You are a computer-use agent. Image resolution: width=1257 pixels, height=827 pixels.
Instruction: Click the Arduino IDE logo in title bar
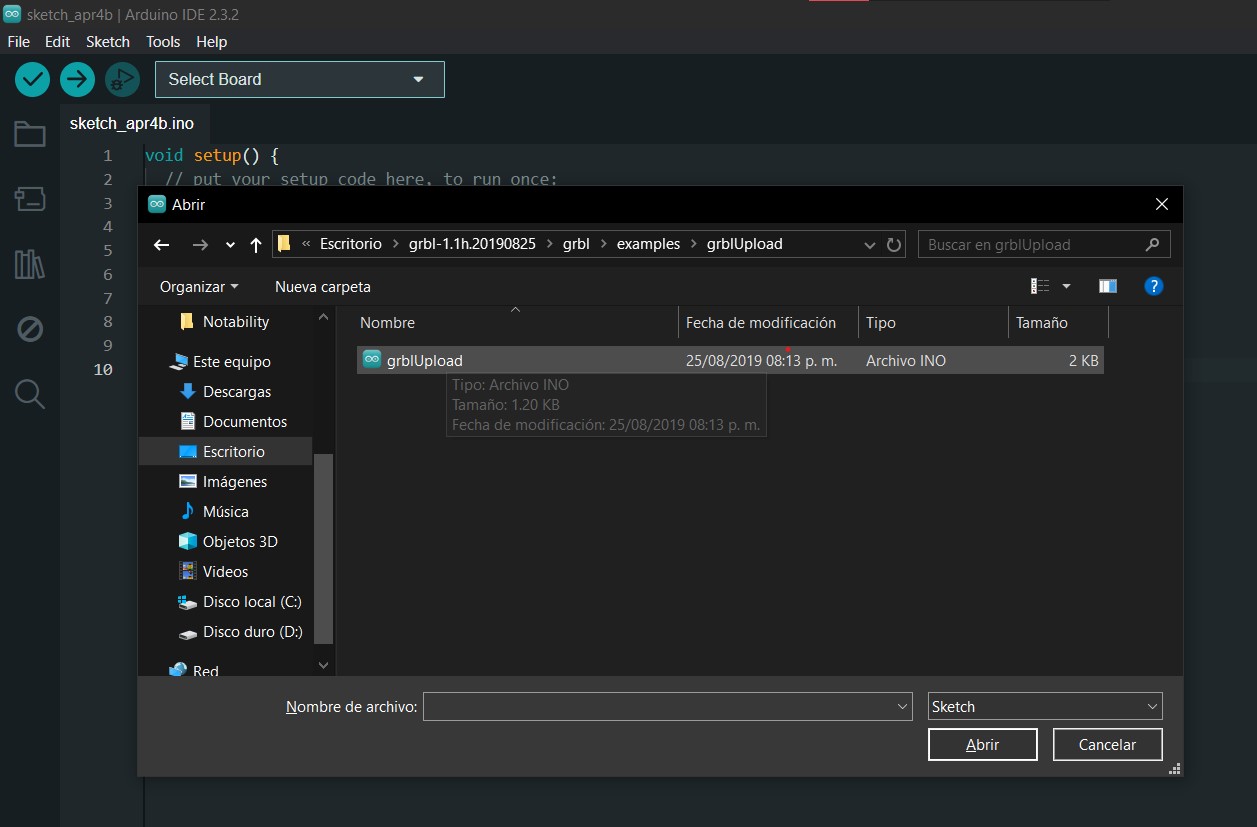[x=12, y=14]
